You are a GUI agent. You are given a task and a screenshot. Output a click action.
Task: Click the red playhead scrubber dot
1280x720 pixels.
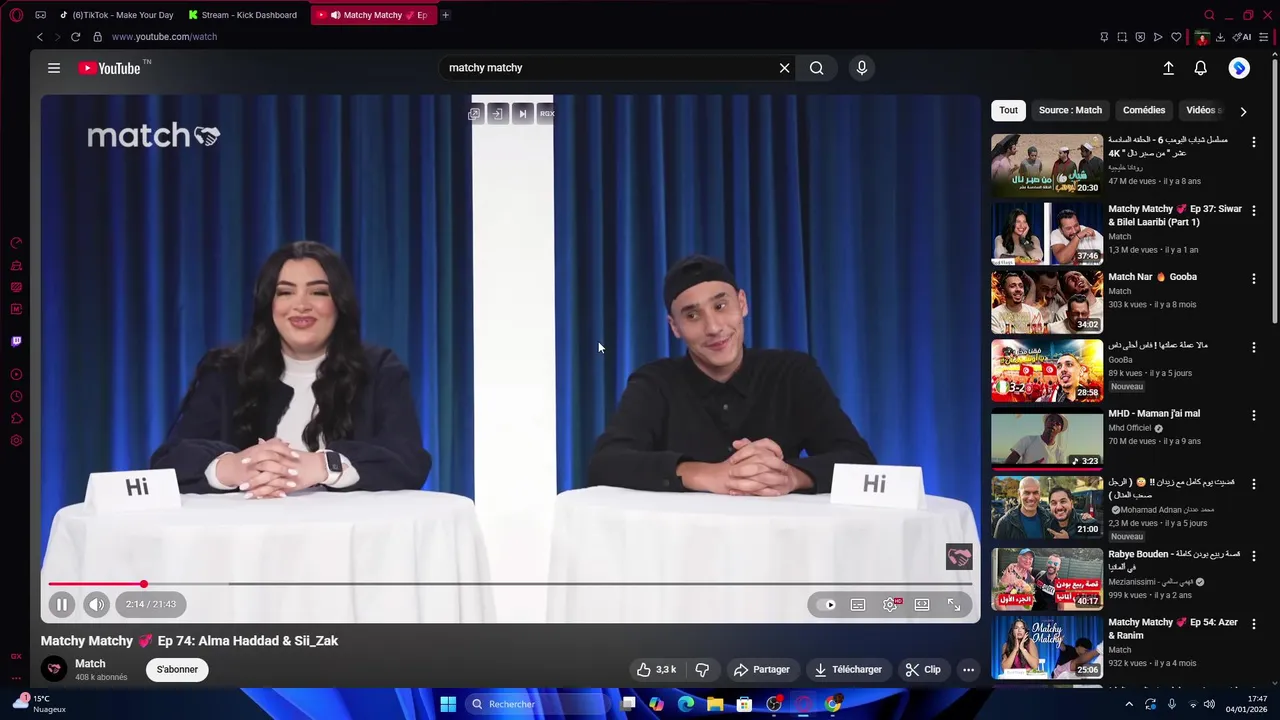144,584
